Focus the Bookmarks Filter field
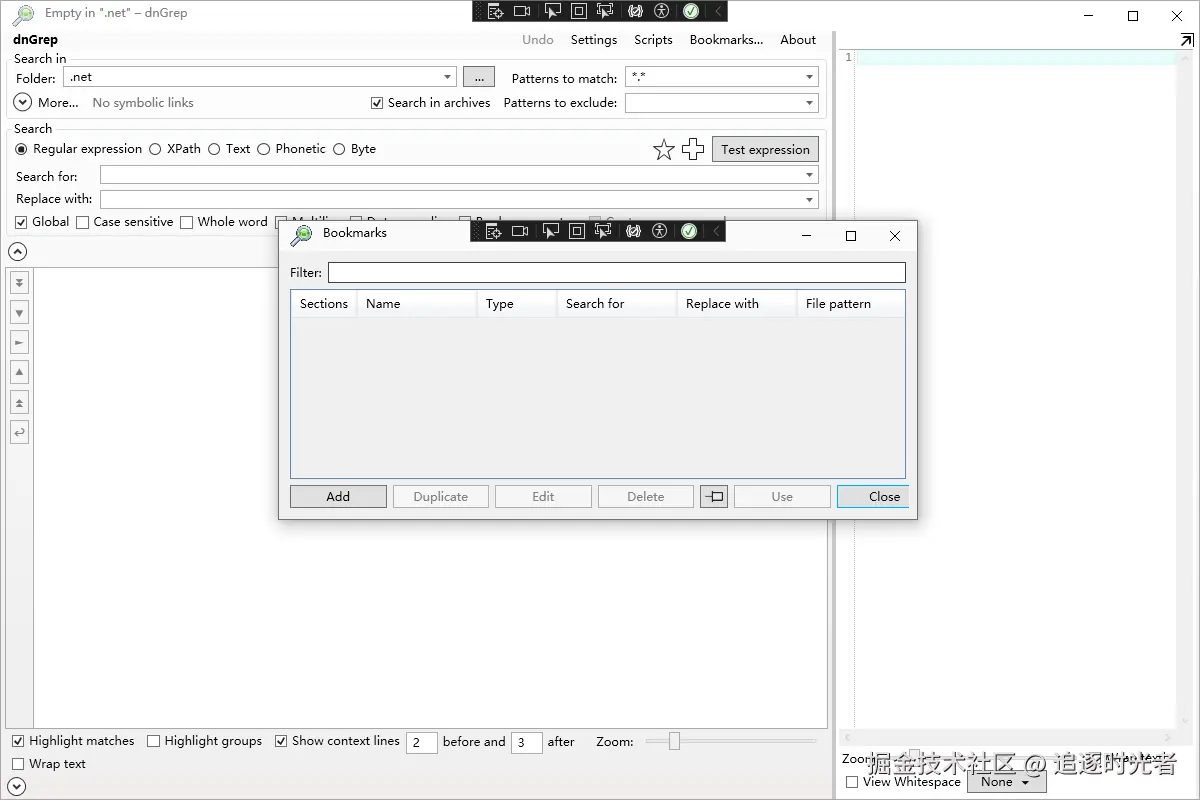The image size is (1200, 800). (617, 272)
